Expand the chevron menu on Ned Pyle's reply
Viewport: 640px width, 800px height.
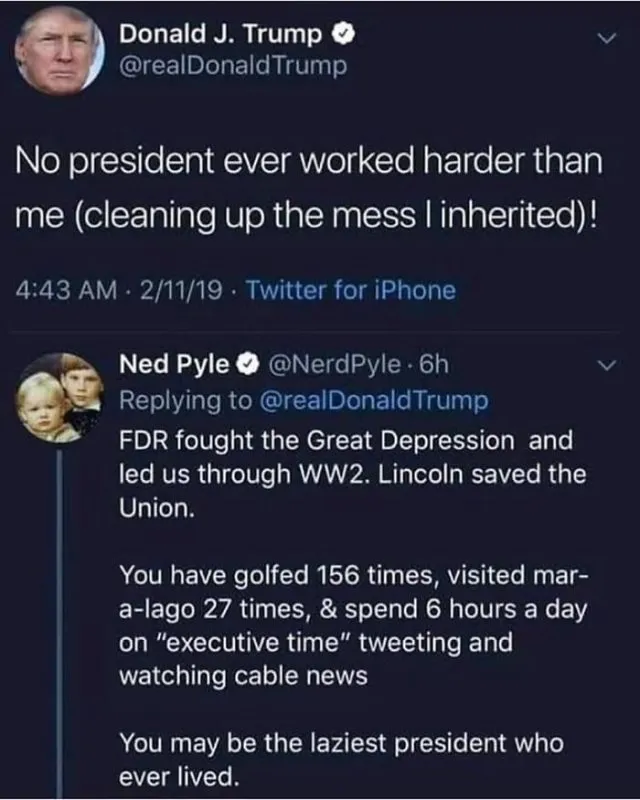pyautogui.click(x=602, y=368)
